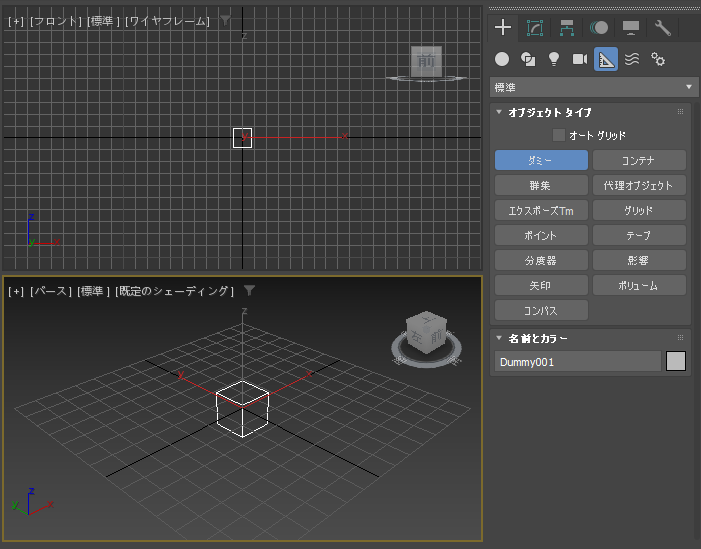
Task: Enable the オート グリッド checkbox
Action: pyautogui.click(x=558, y=135)
